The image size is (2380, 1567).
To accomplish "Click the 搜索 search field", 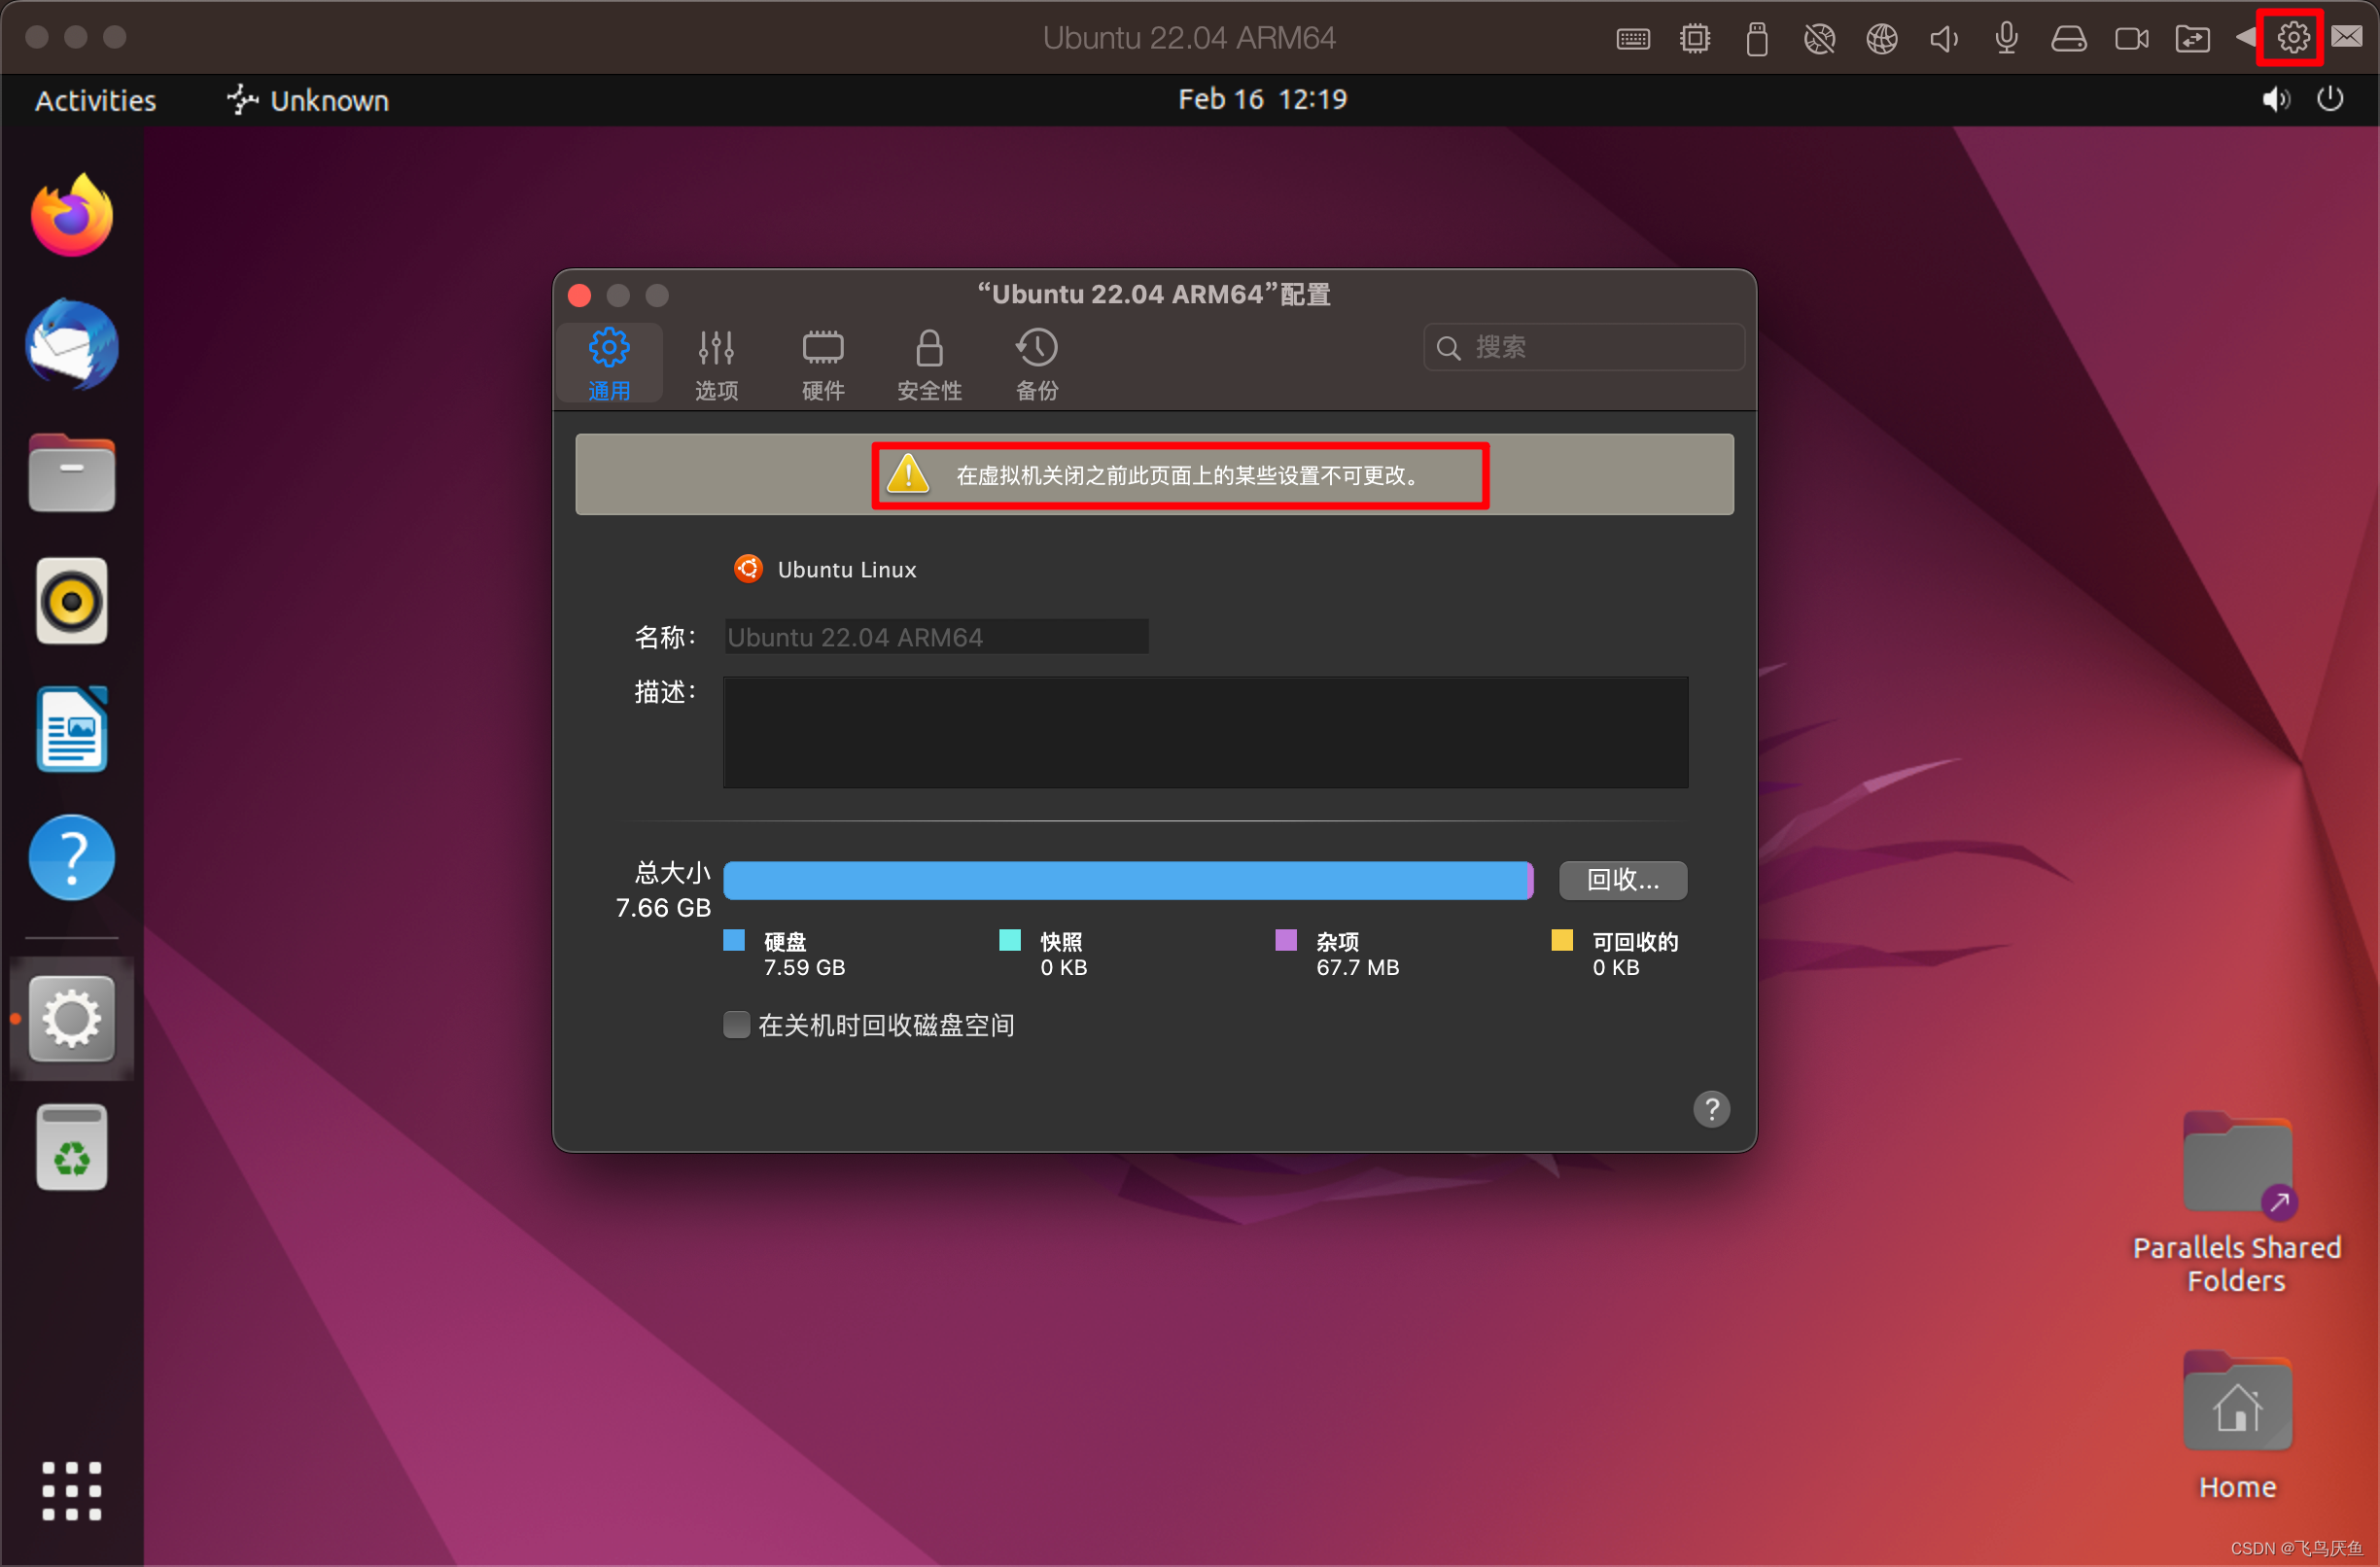I will pos(1584,347).
